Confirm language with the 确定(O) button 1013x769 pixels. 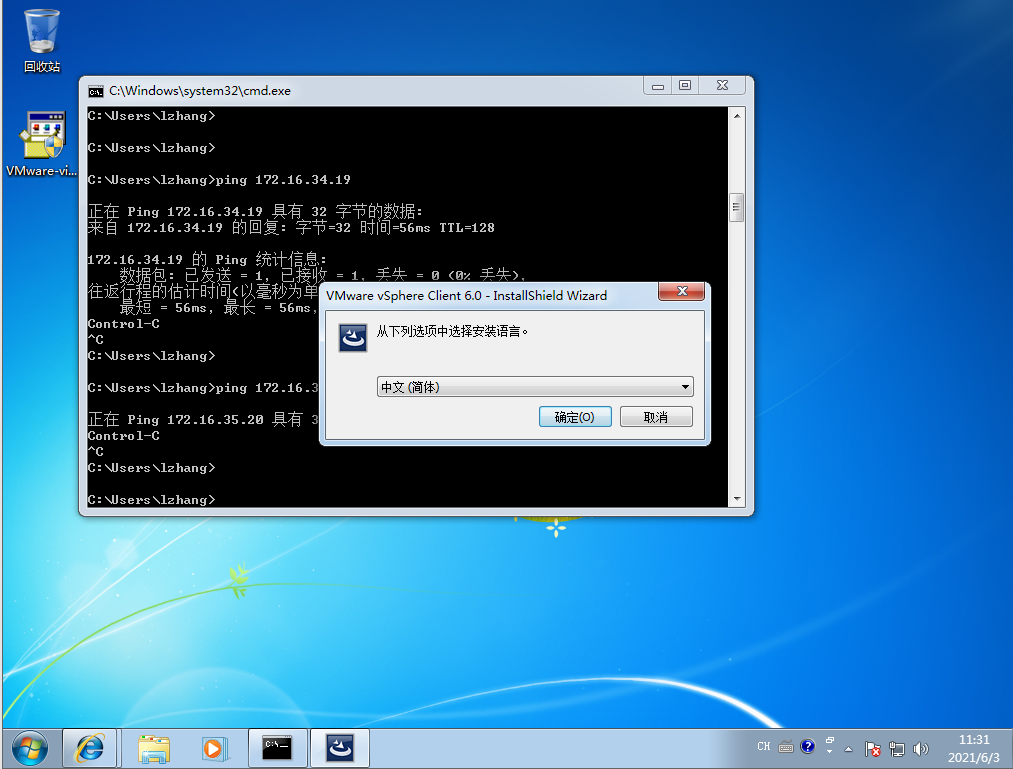[575, 417]
